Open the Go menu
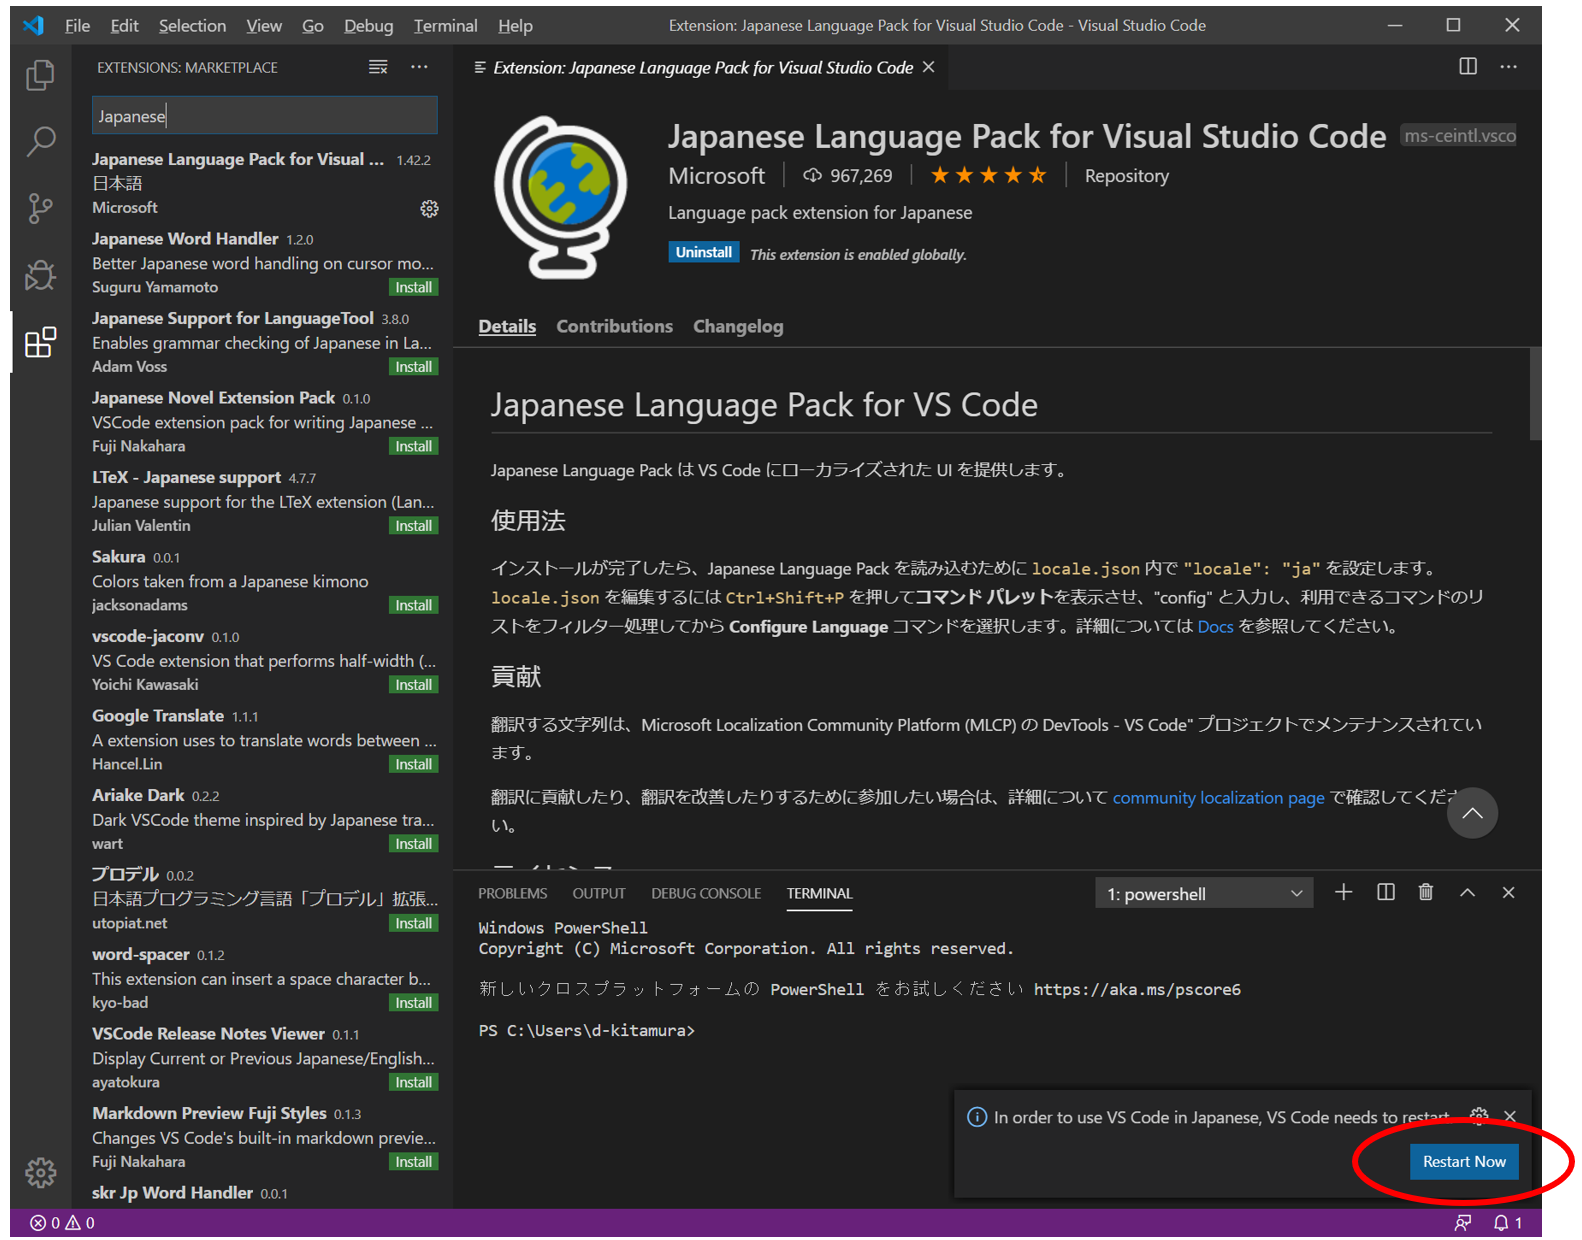 pyautogui.click(x=313, y=25)
